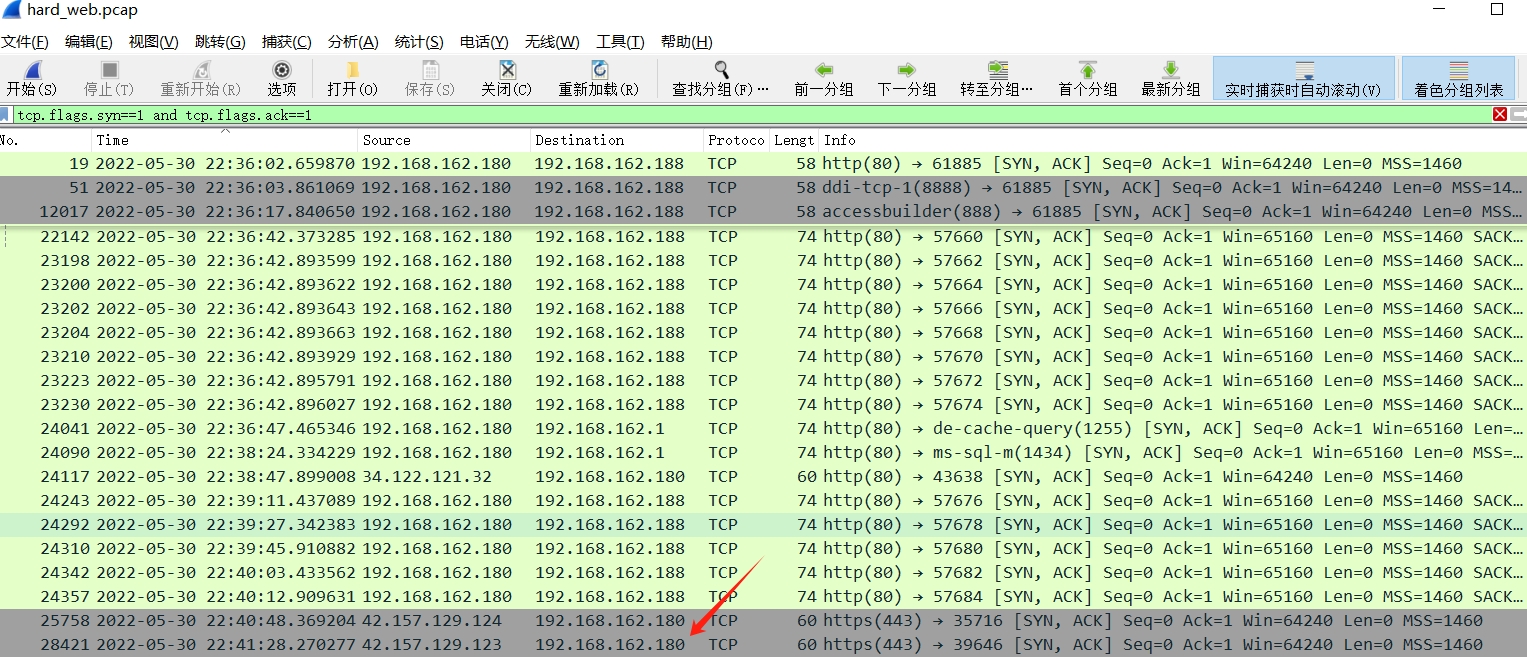The width and height of the screenshot is (1527, 665).
Task: Click the filter bookmark icon left of filter
Action: 6,115
